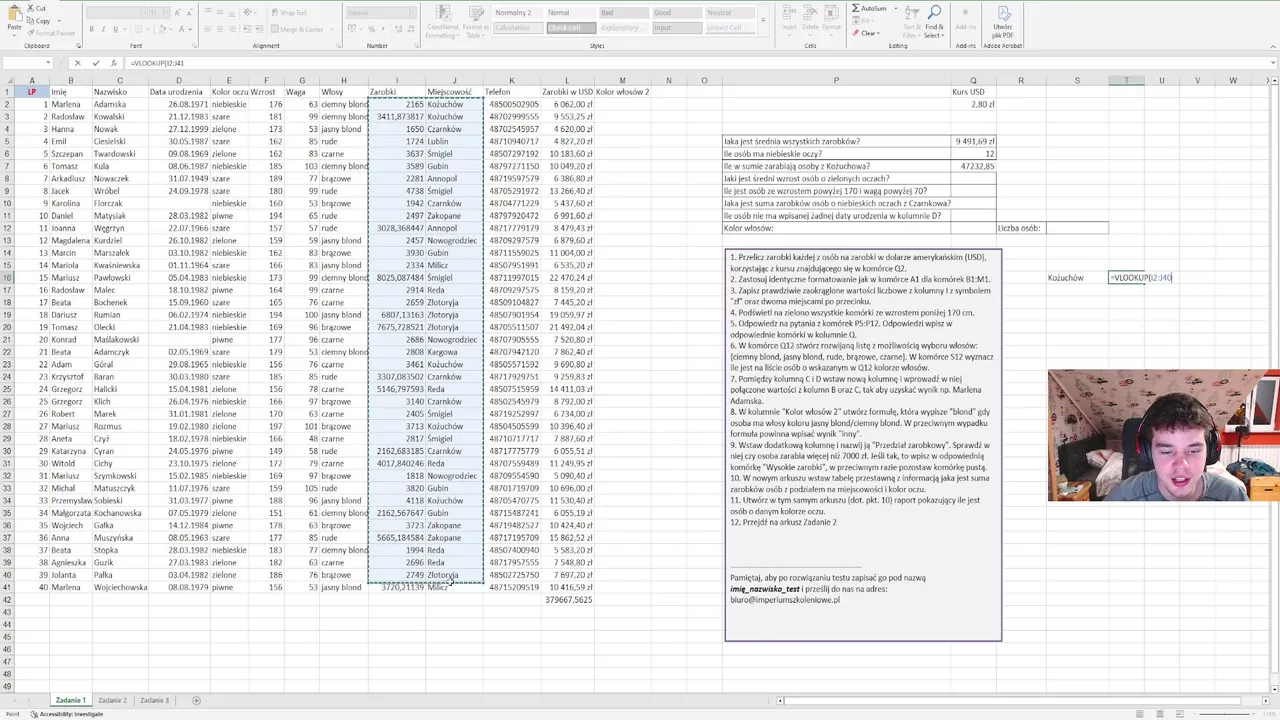Open the font size dropdown
1280x720 pixels.
click(x=169, y=13)
